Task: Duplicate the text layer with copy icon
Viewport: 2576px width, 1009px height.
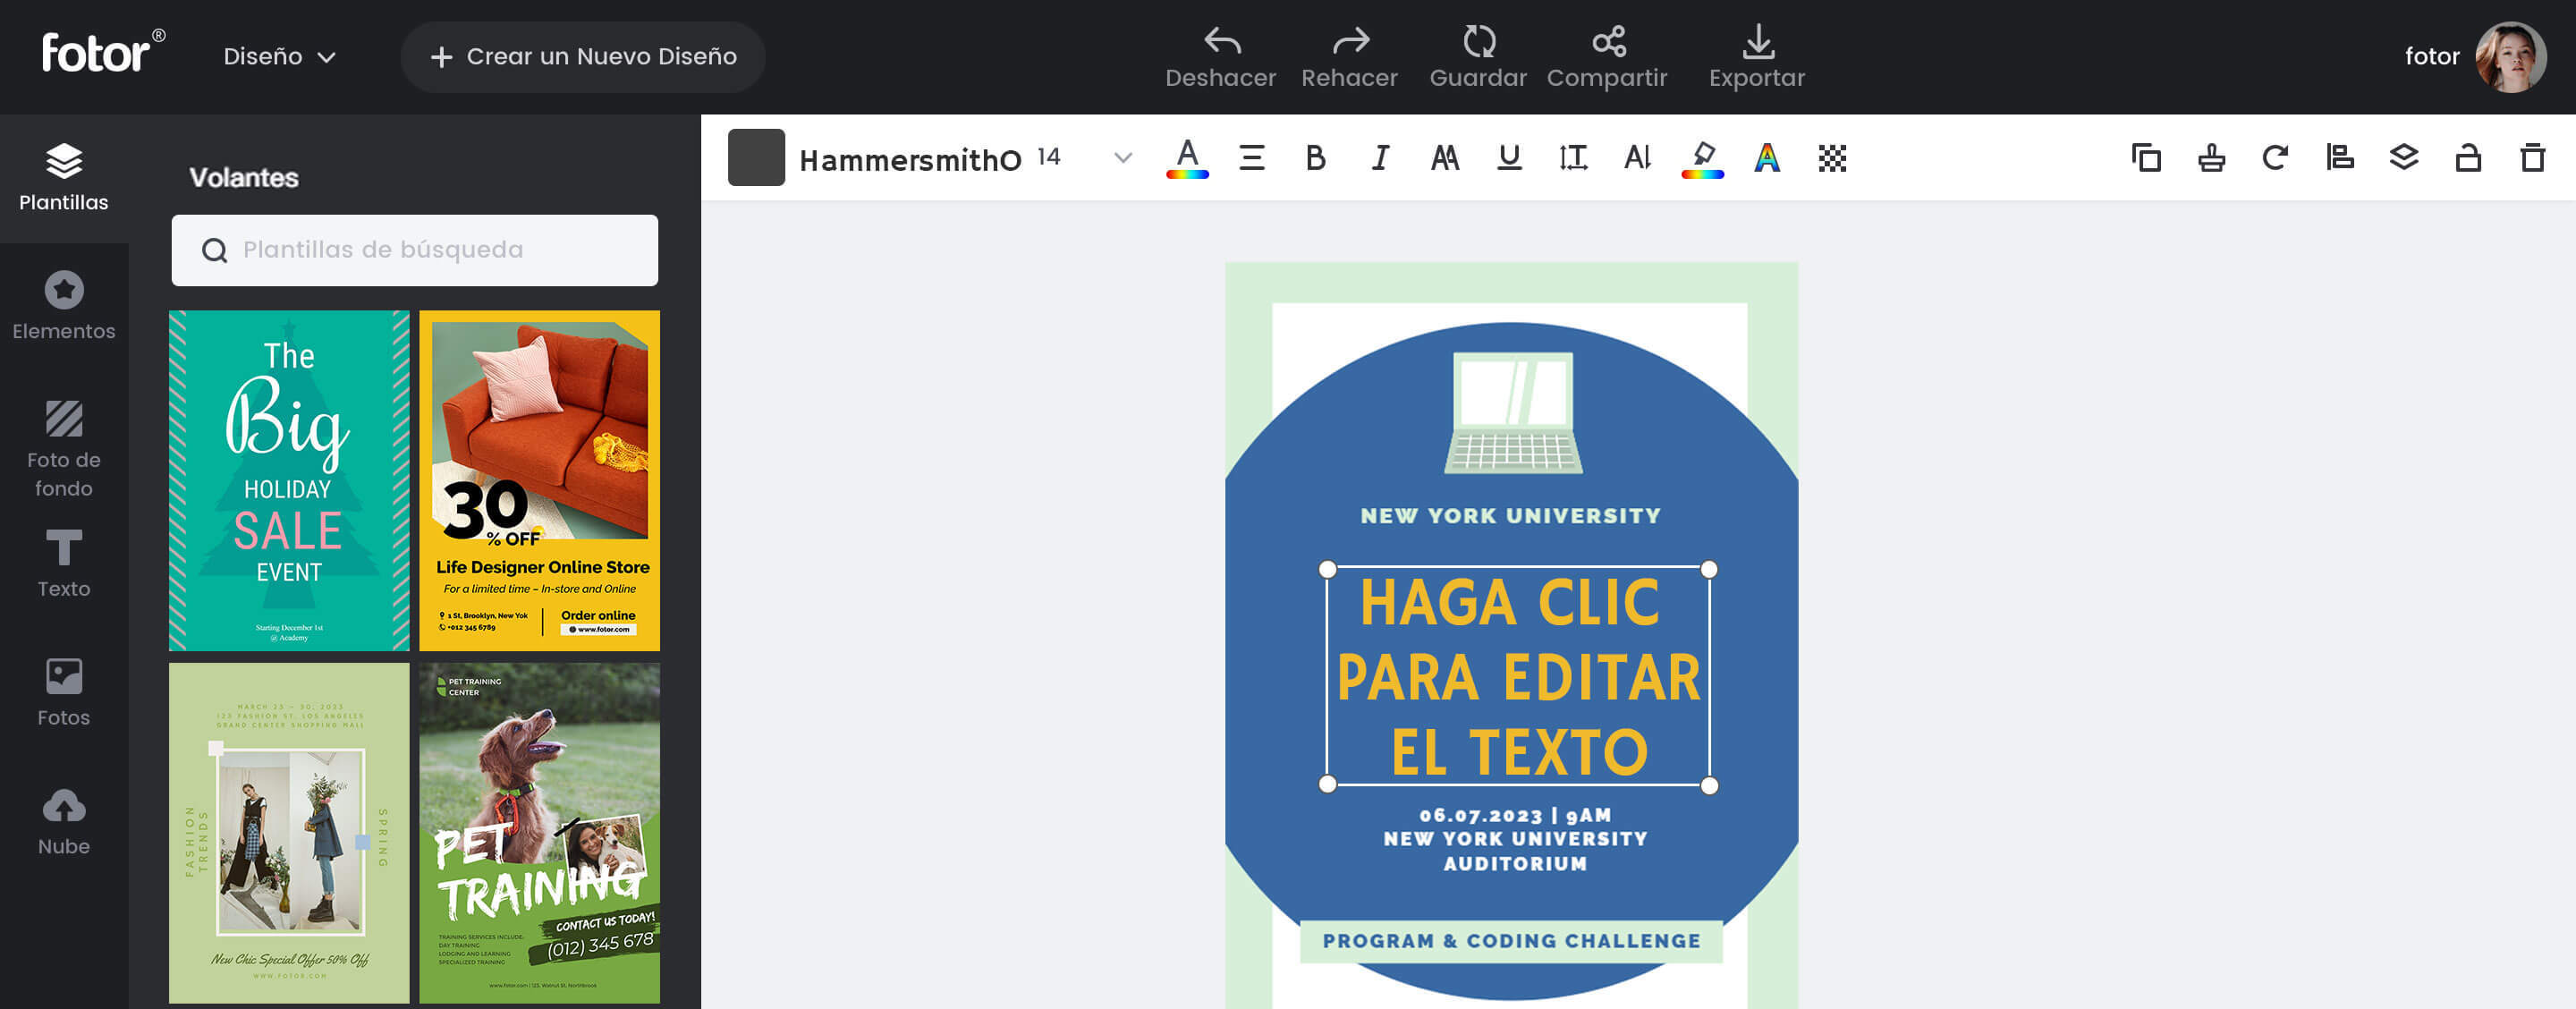Action: [x=2145, y=157]
